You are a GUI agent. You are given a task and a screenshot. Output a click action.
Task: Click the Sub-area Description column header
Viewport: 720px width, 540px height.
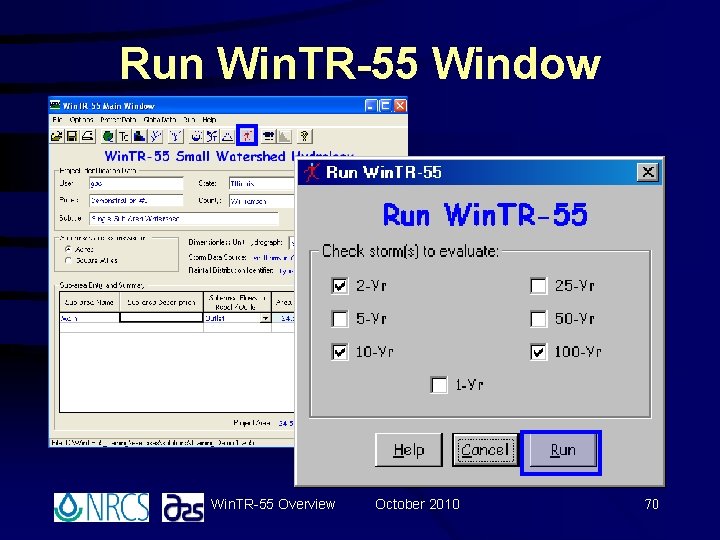(161, 302)
